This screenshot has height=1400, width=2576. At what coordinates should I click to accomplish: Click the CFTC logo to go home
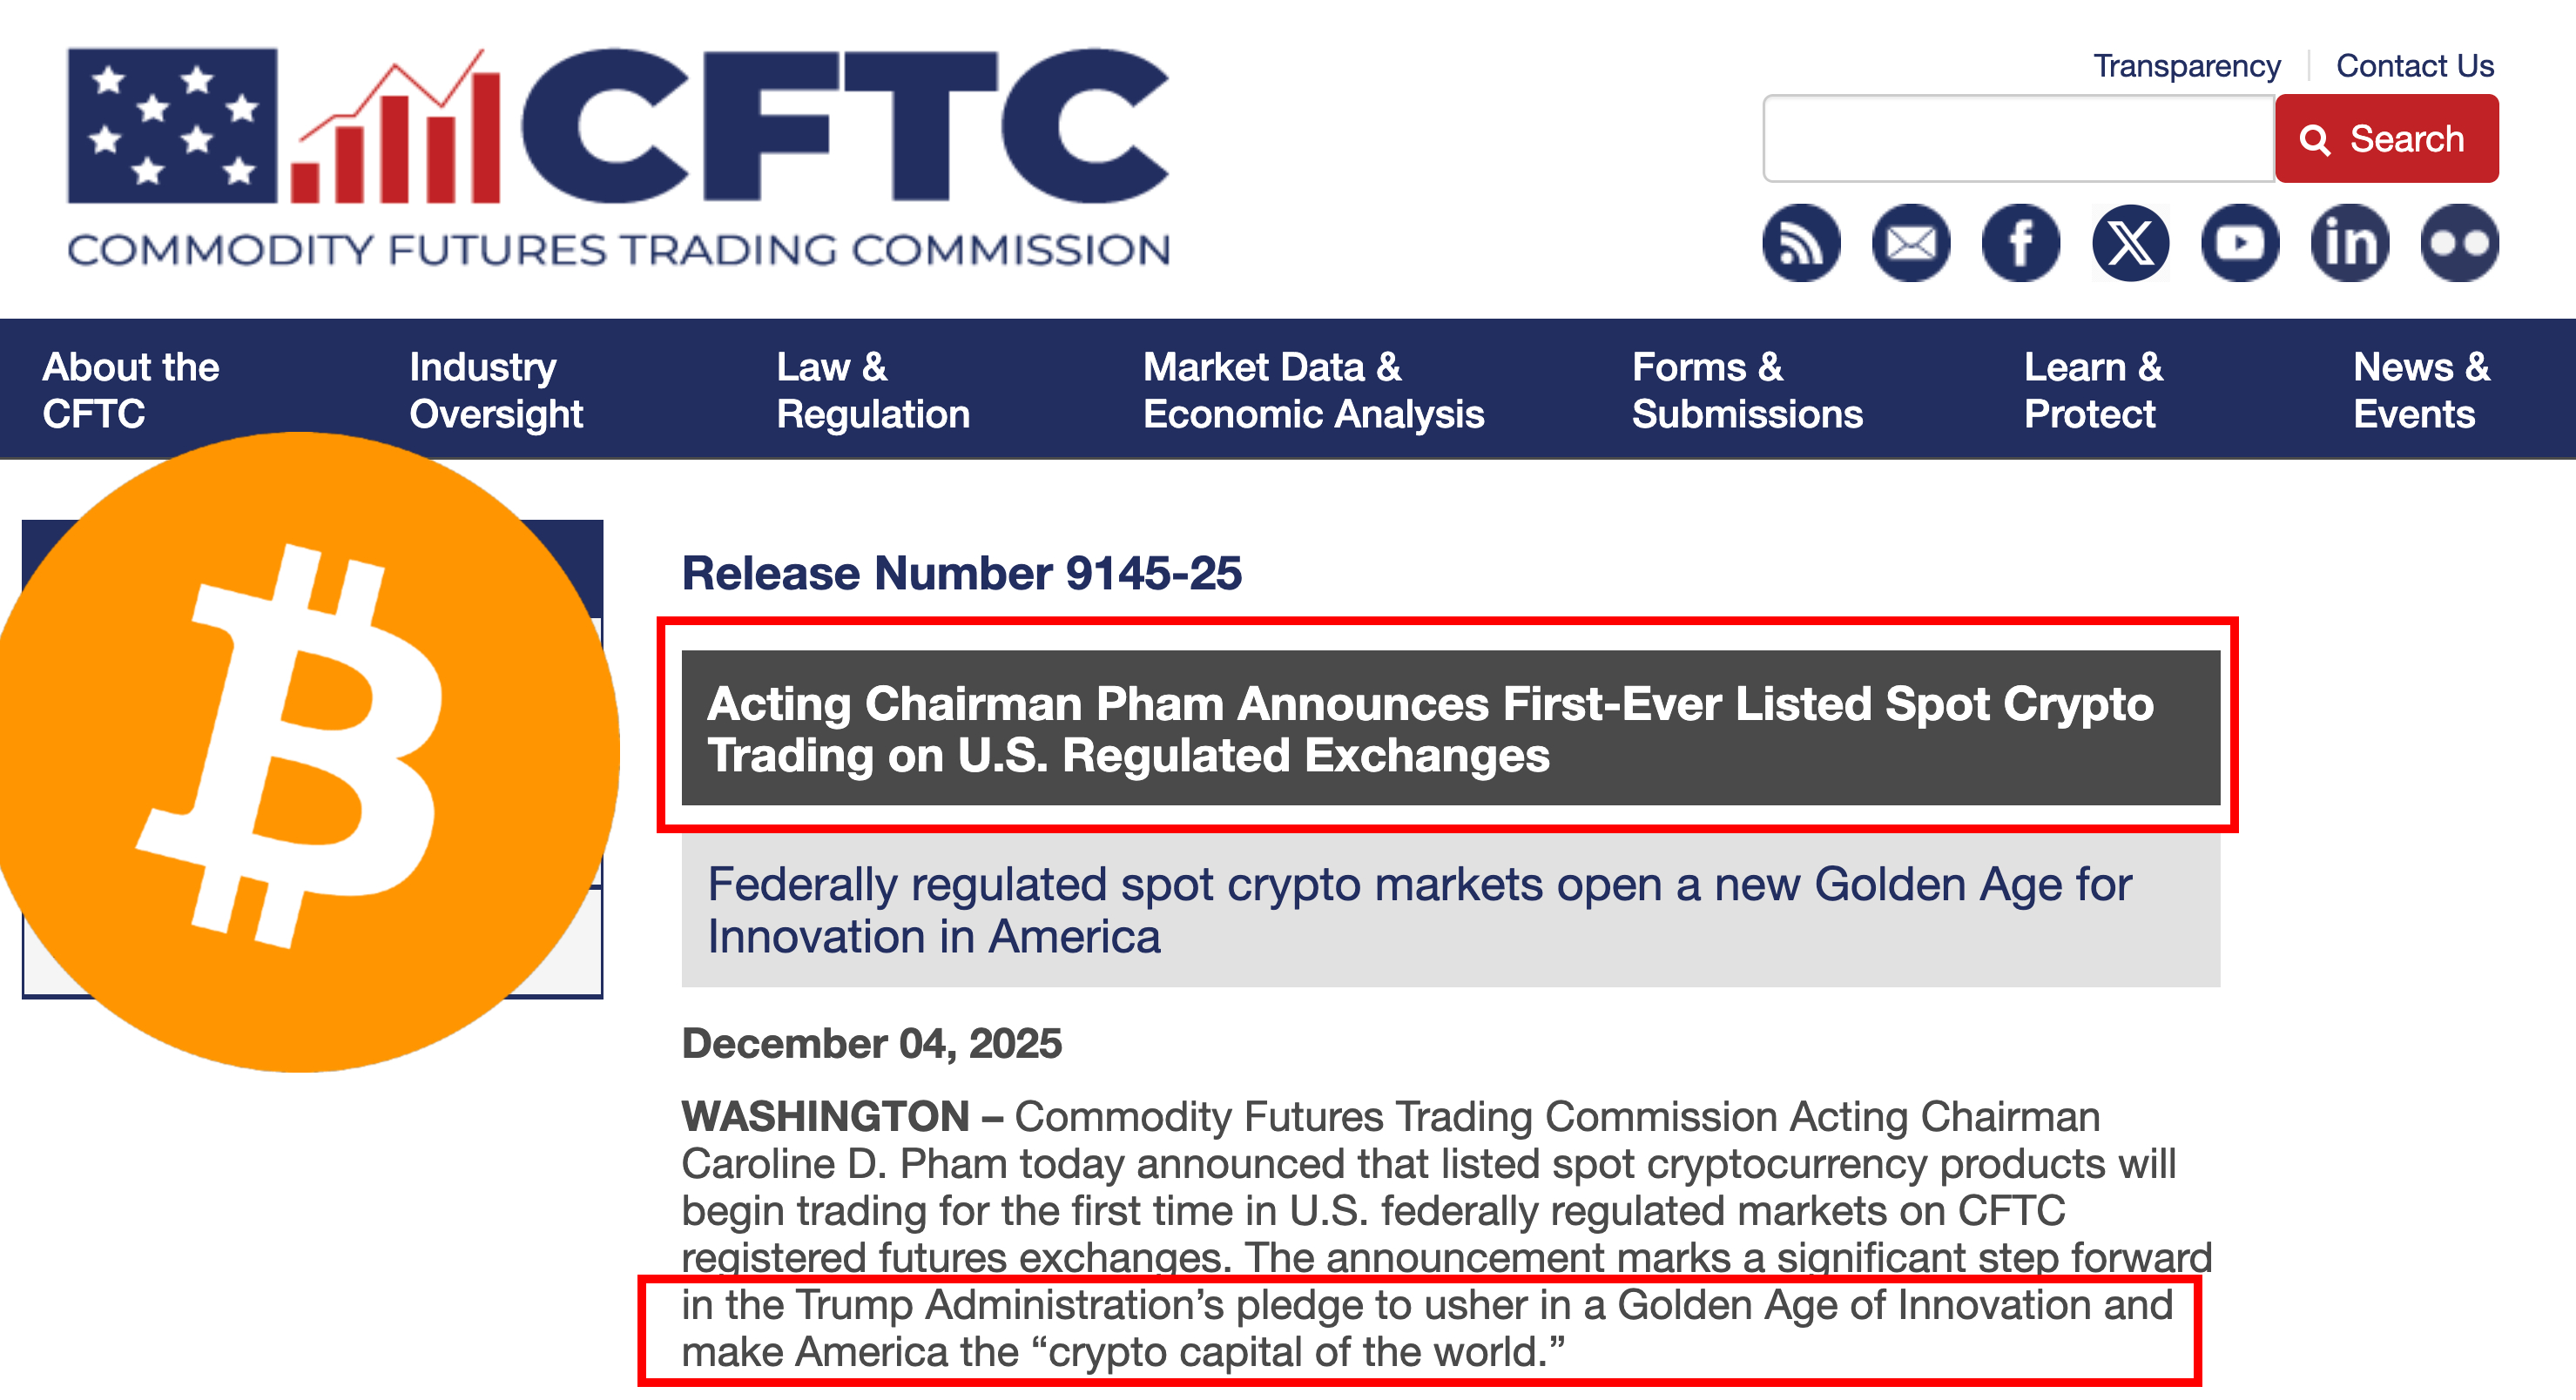(x=618, y=155)
